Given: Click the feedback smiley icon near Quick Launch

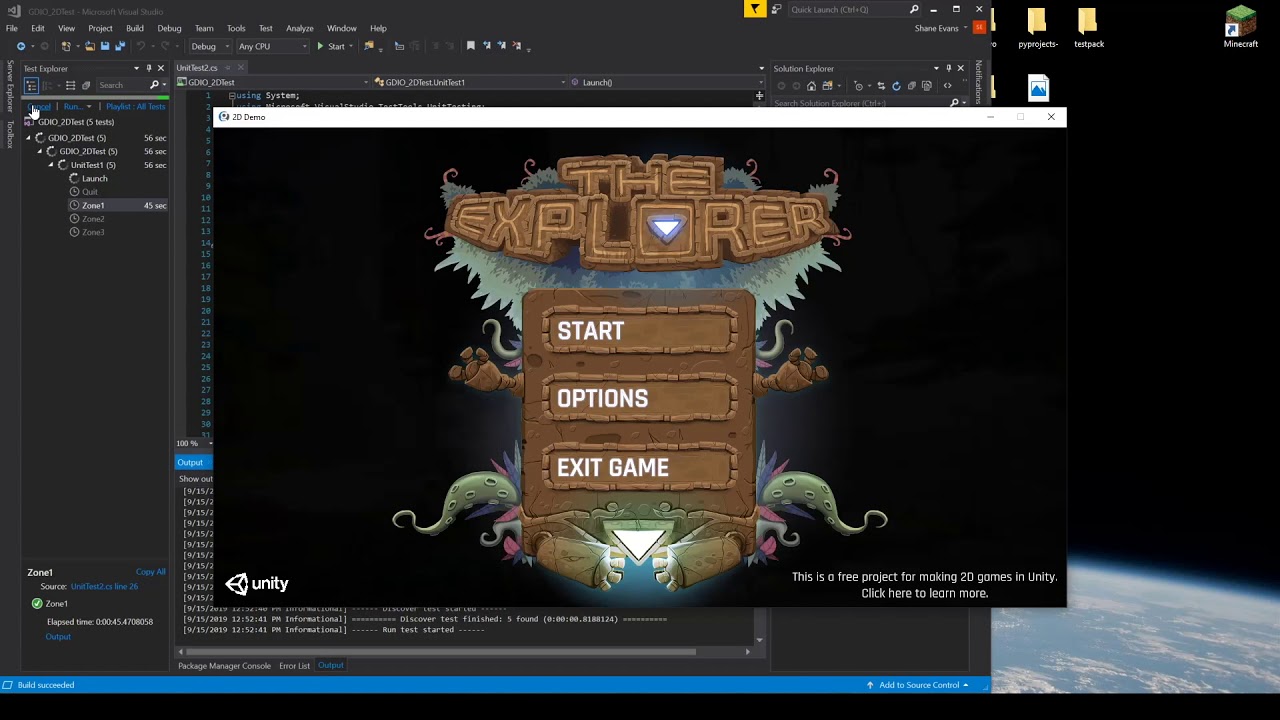Looking at the screenshot, I should tap(776, 9).
